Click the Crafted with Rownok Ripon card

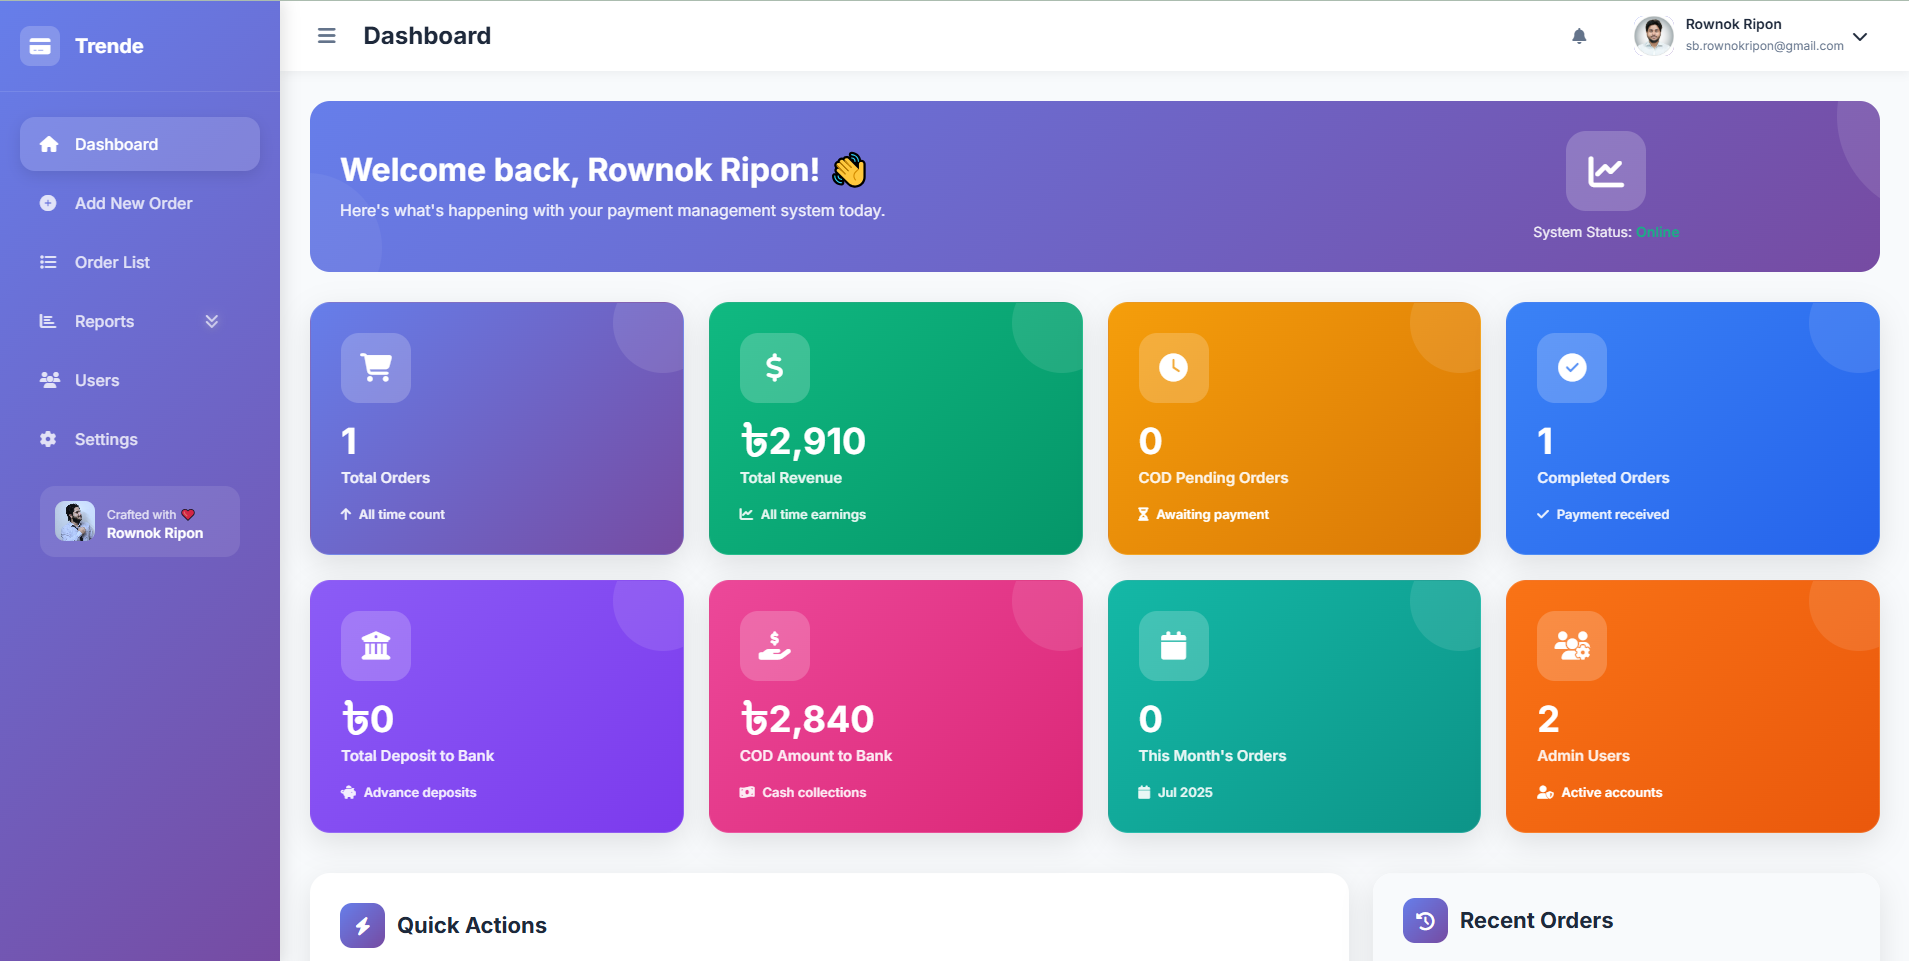[140, 522]
